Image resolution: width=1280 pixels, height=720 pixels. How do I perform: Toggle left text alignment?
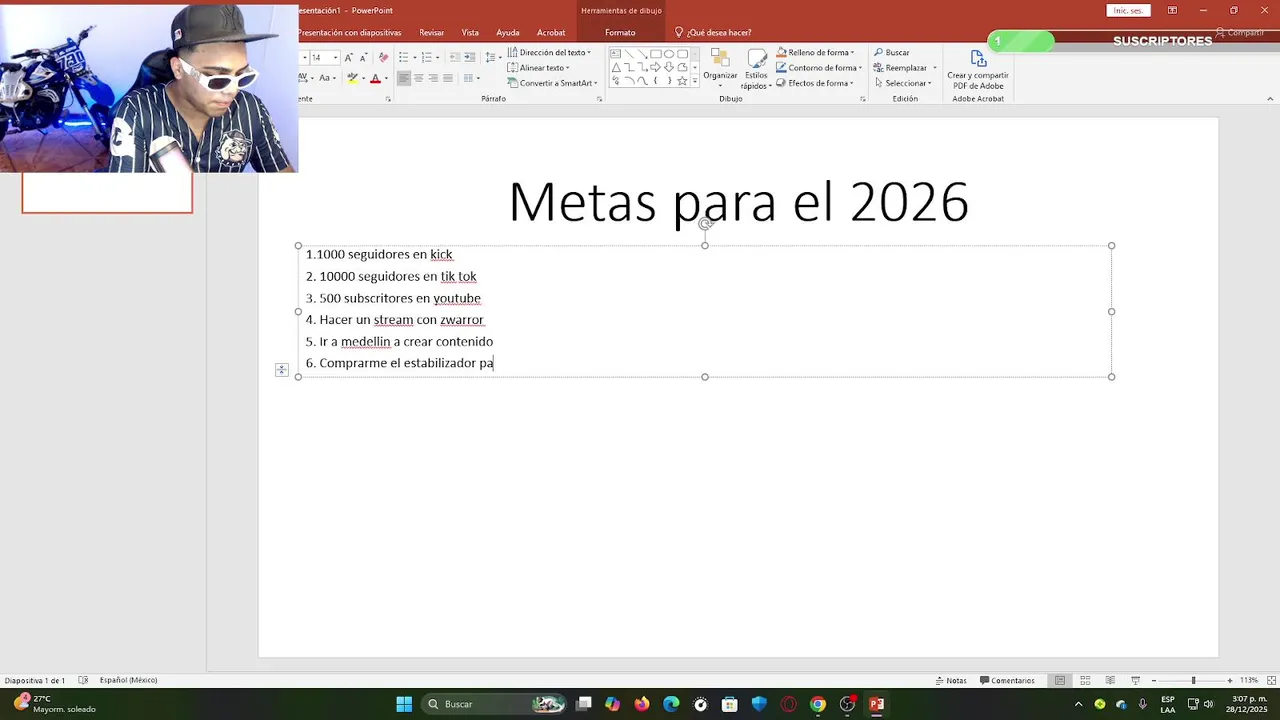(x=404, y=78)
